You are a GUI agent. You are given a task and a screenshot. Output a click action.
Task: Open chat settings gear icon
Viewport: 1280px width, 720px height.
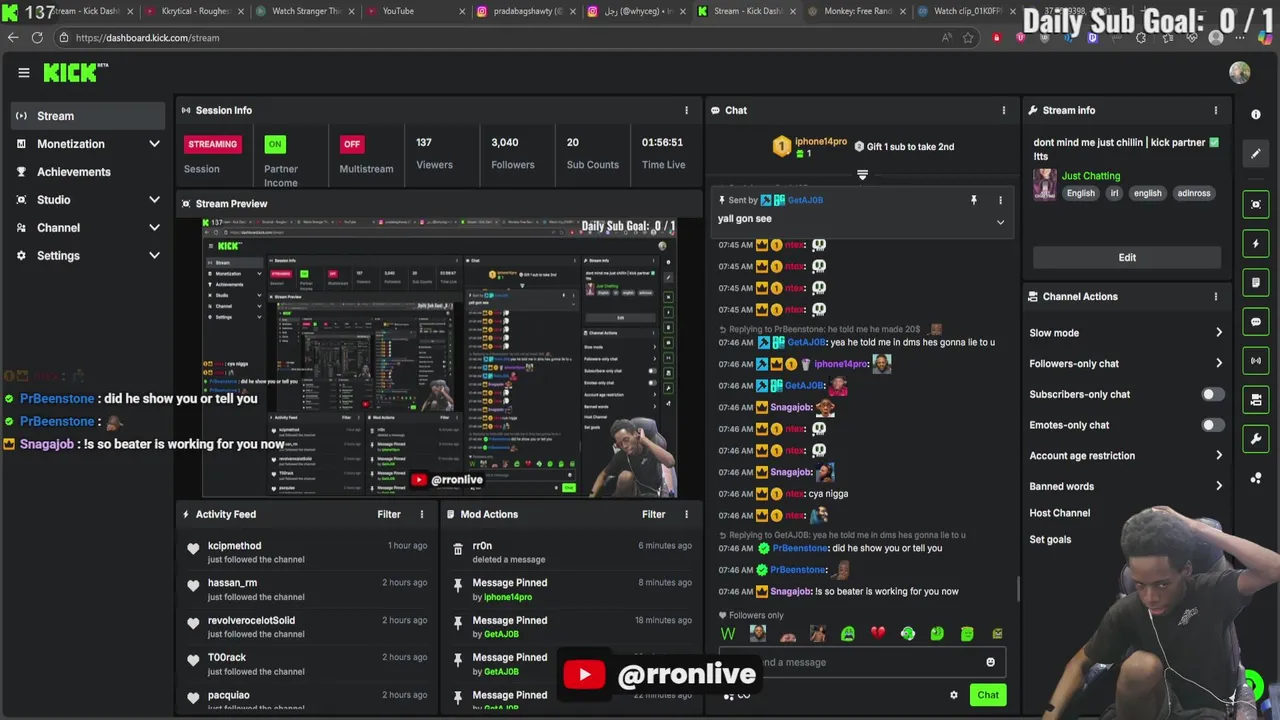(953, 695)
